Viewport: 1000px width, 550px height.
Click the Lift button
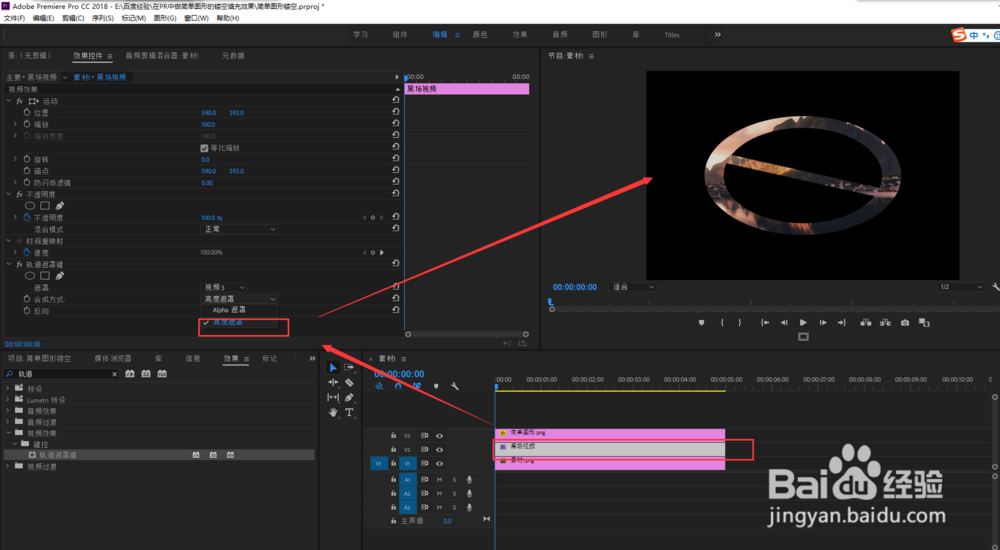865,323
